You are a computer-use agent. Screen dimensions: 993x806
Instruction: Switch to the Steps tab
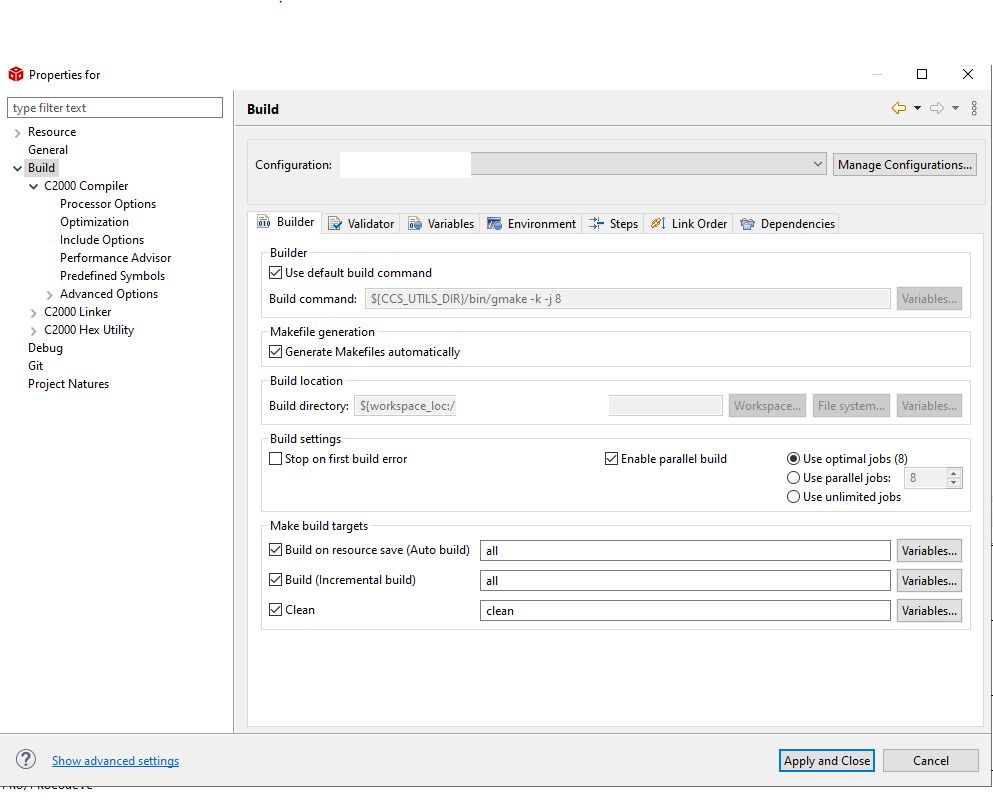point(614,224)
